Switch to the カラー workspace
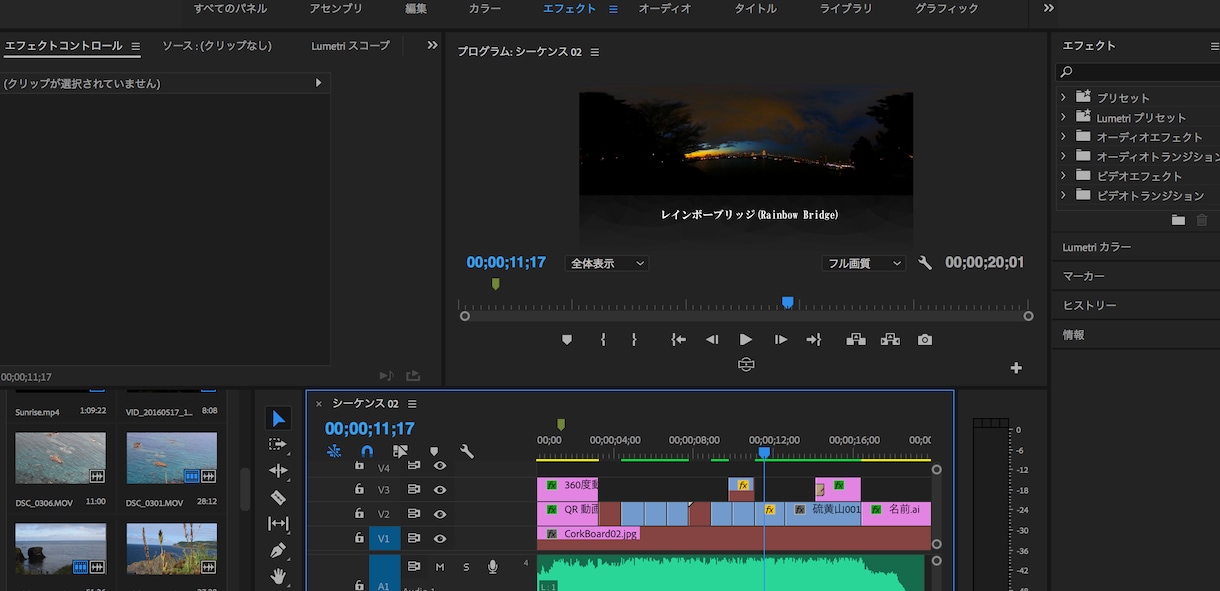Screen dimensions: 1220x591 coord(485,9)
